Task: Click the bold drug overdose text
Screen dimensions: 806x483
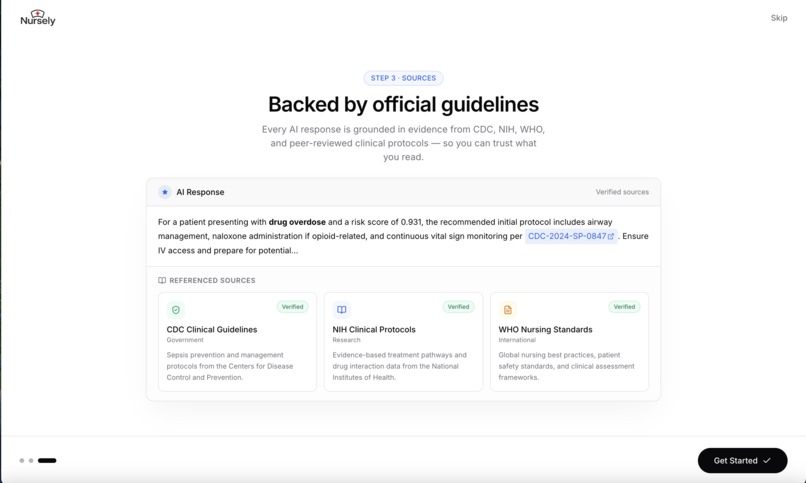Action: coord(297,222)
